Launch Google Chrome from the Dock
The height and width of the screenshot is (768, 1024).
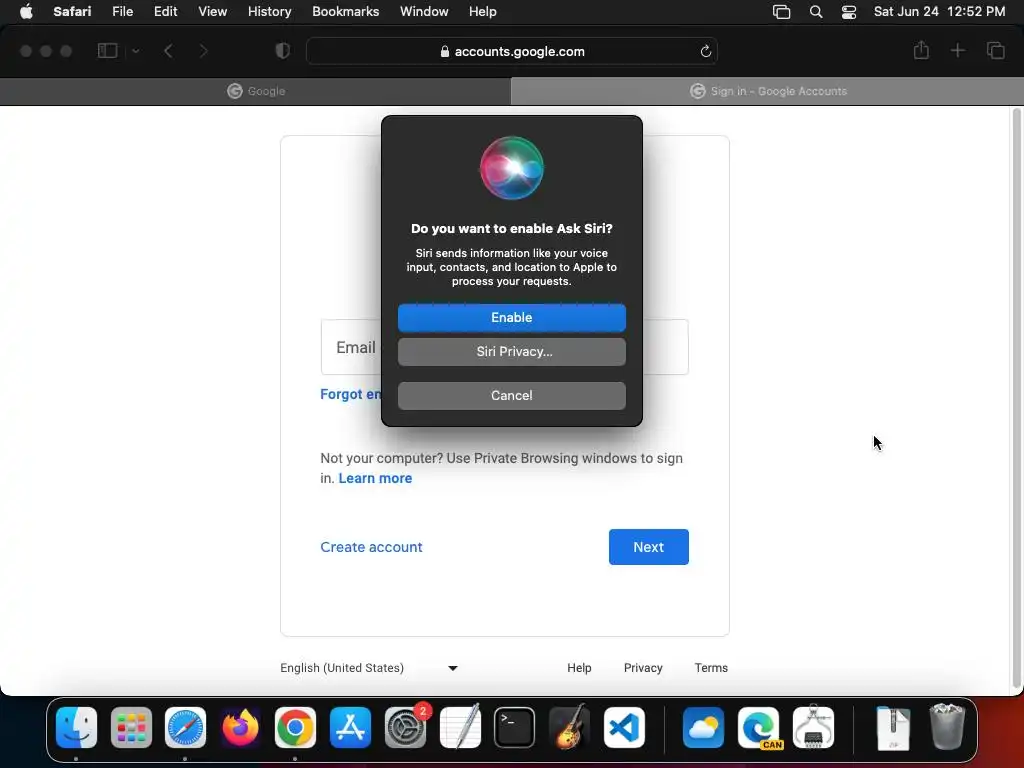pos(295,727)
